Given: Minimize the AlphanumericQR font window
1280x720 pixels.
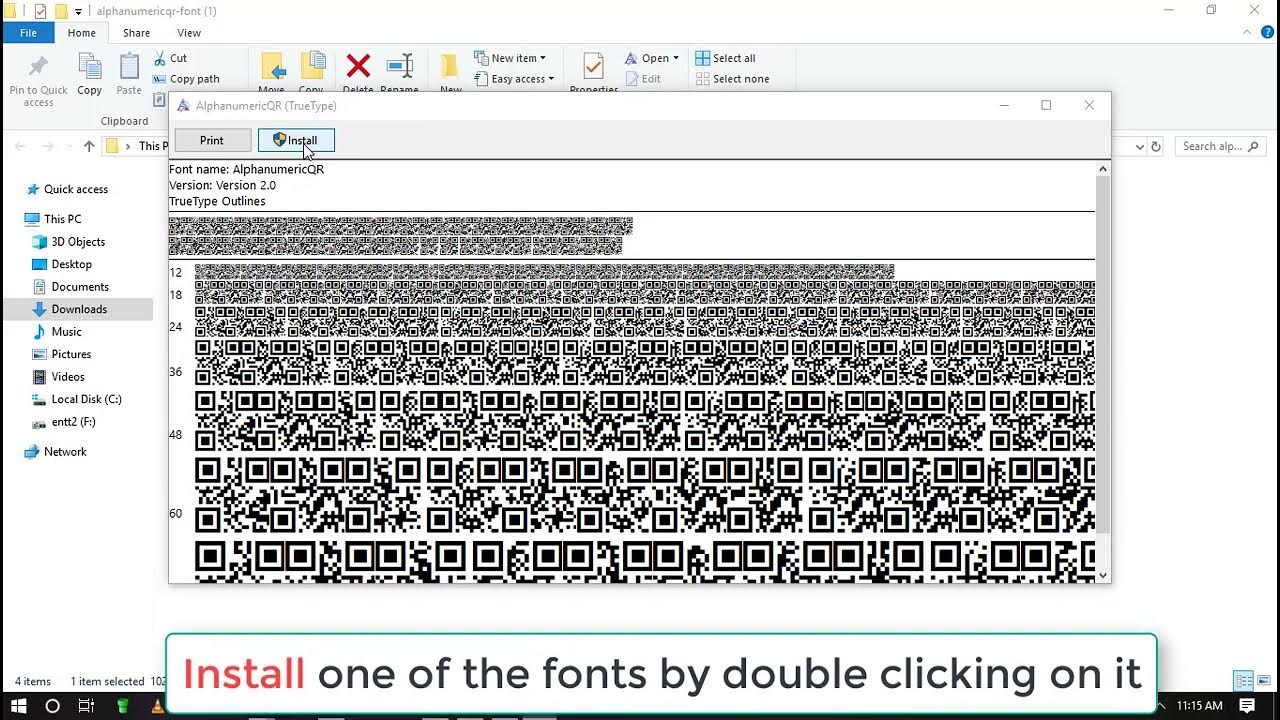Looking at the screenshot, I should coord(1004,105).
